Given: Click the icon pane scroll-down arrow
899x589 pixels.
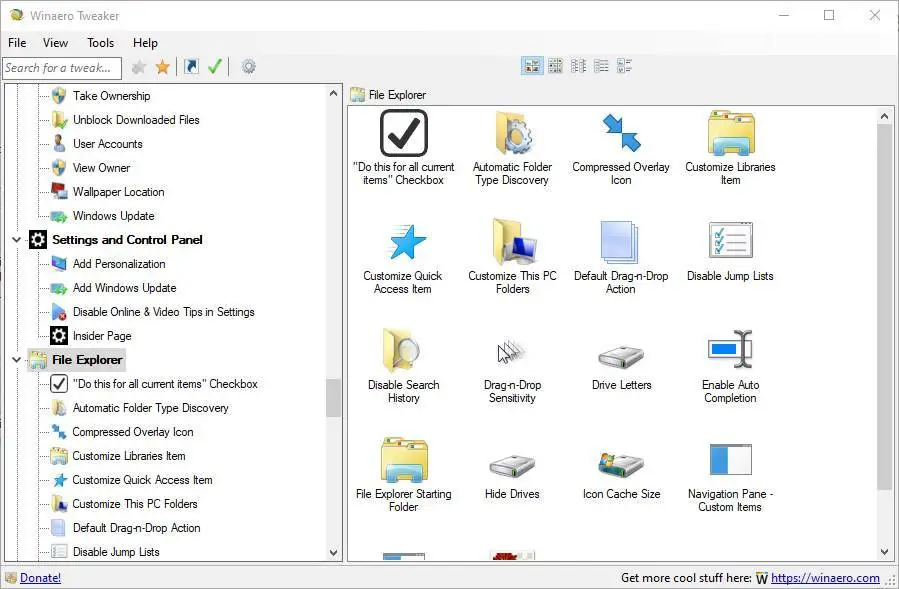Looking at the screenshot, I should [x=884, y=552].
